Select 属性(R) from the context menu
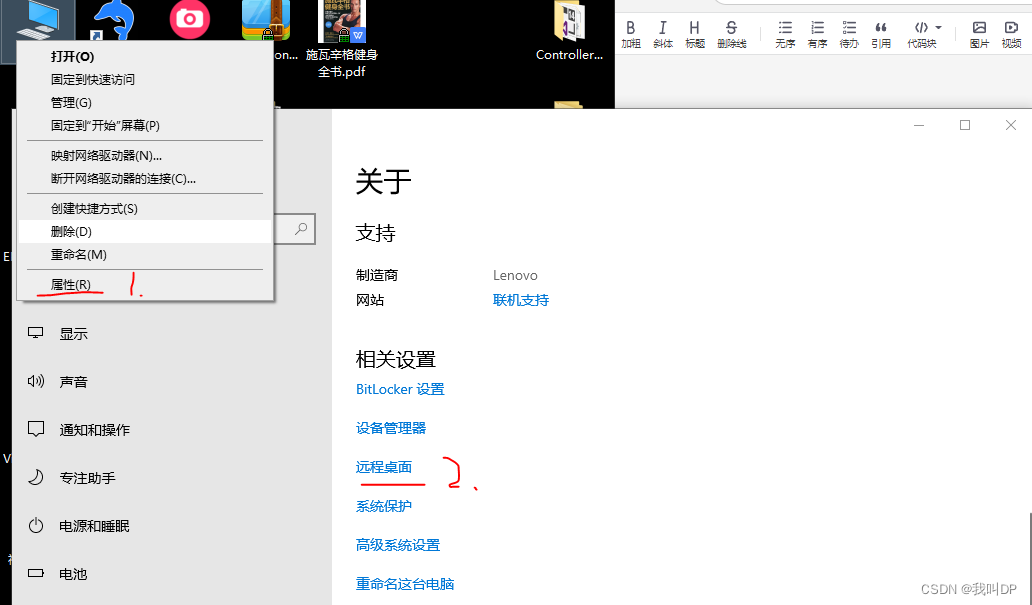1032x605 pixels. pos(68,283)
